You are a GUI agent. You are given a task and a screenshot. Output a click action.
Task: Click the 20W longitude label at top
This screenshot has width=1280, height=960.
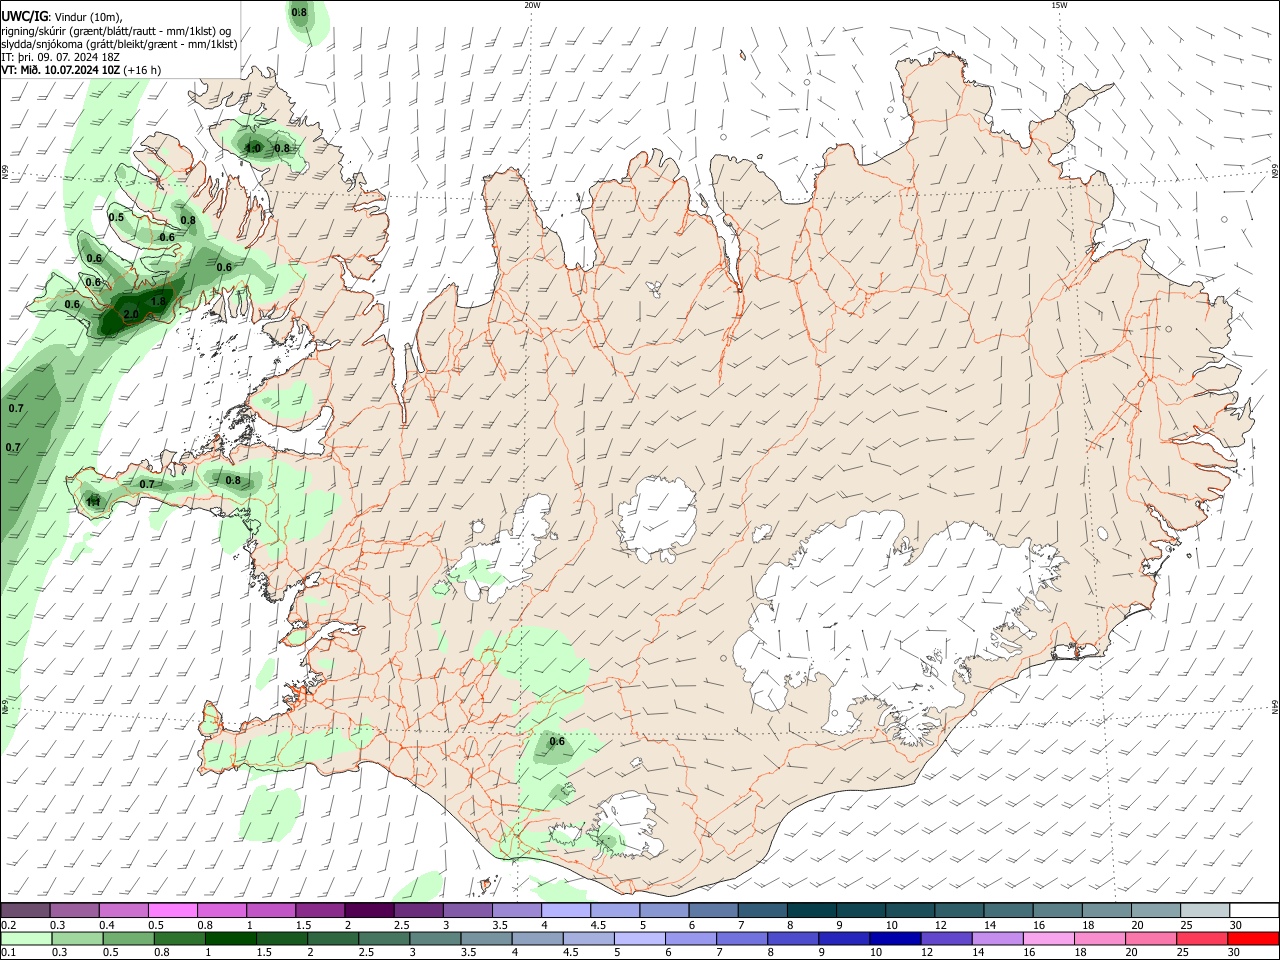(532, 5)
